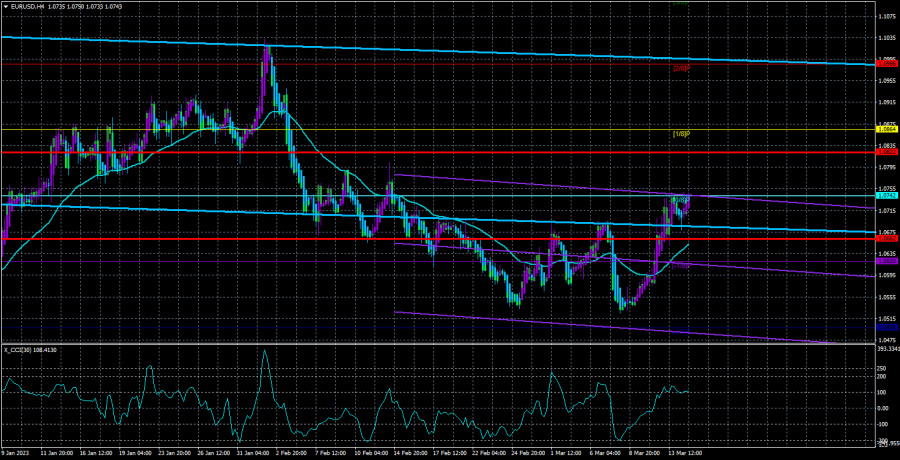
Task: Click the red 1.0662 price tag
Action: (x=887, y=238)
